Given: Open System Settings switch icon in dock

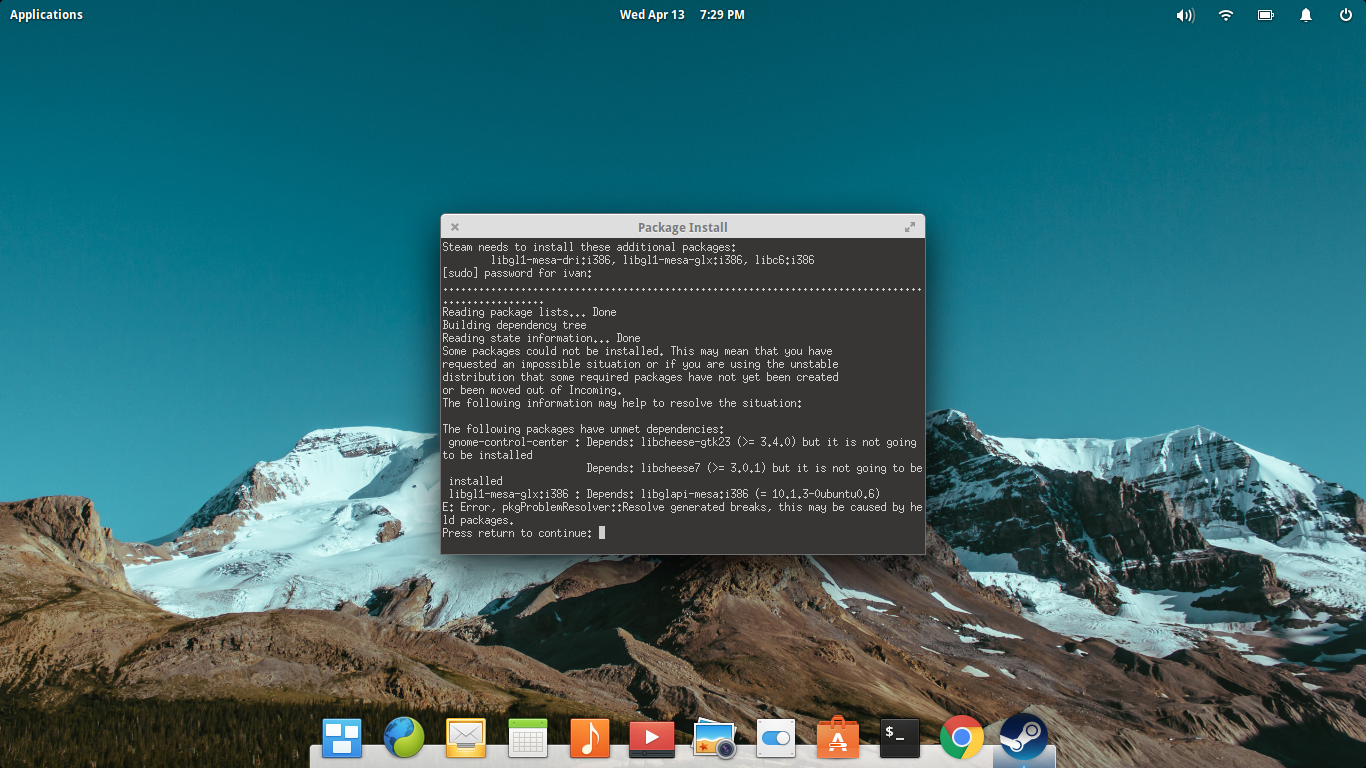Looking at the screenshot, I should point(776,738).
